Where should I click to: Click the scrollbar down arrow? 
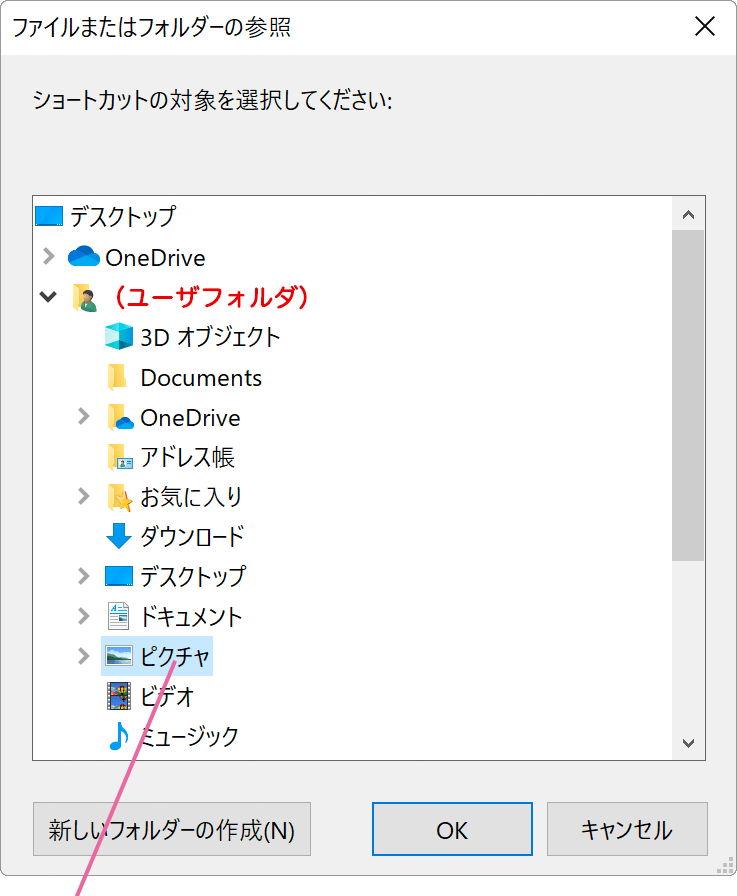688,743
